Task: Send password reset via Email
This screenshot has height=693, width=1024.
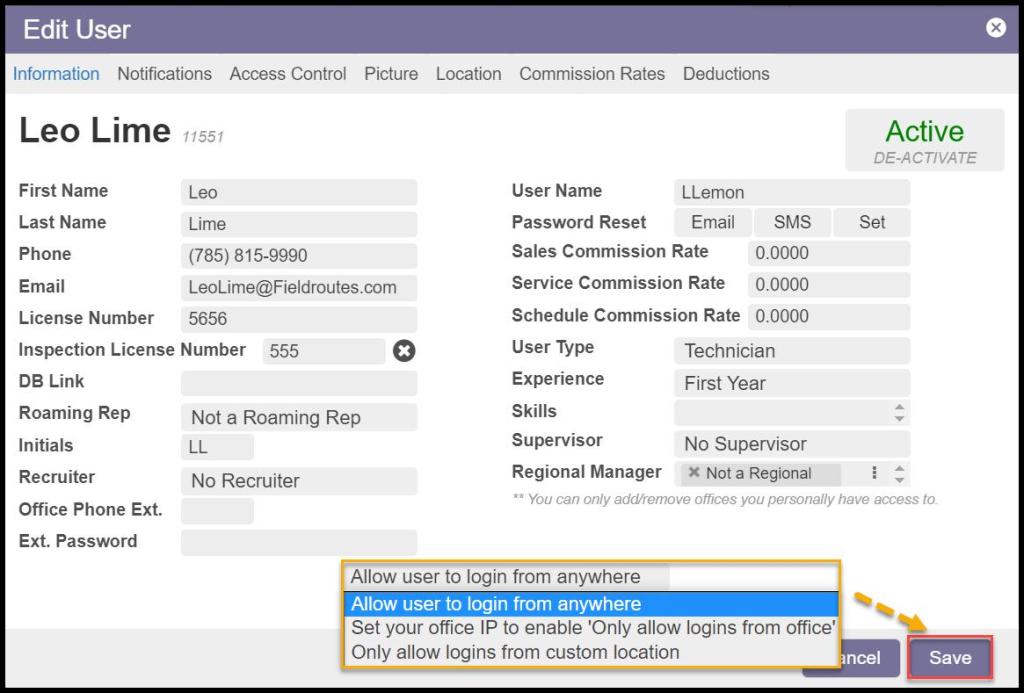Action: click(712, 222)
